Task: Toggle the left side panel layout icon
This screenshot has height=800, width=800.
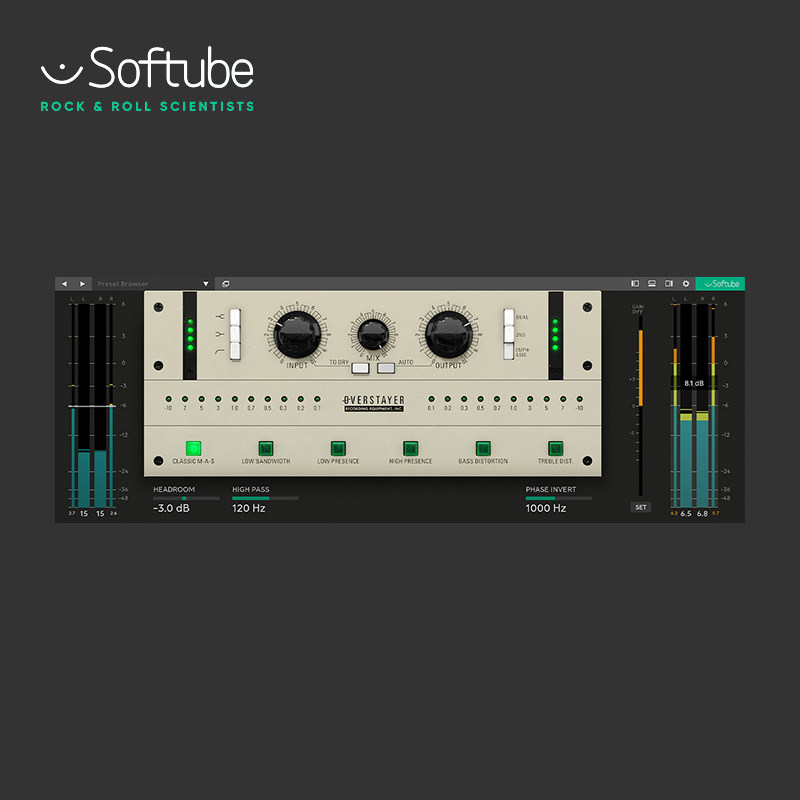Action: coord(635,284)
